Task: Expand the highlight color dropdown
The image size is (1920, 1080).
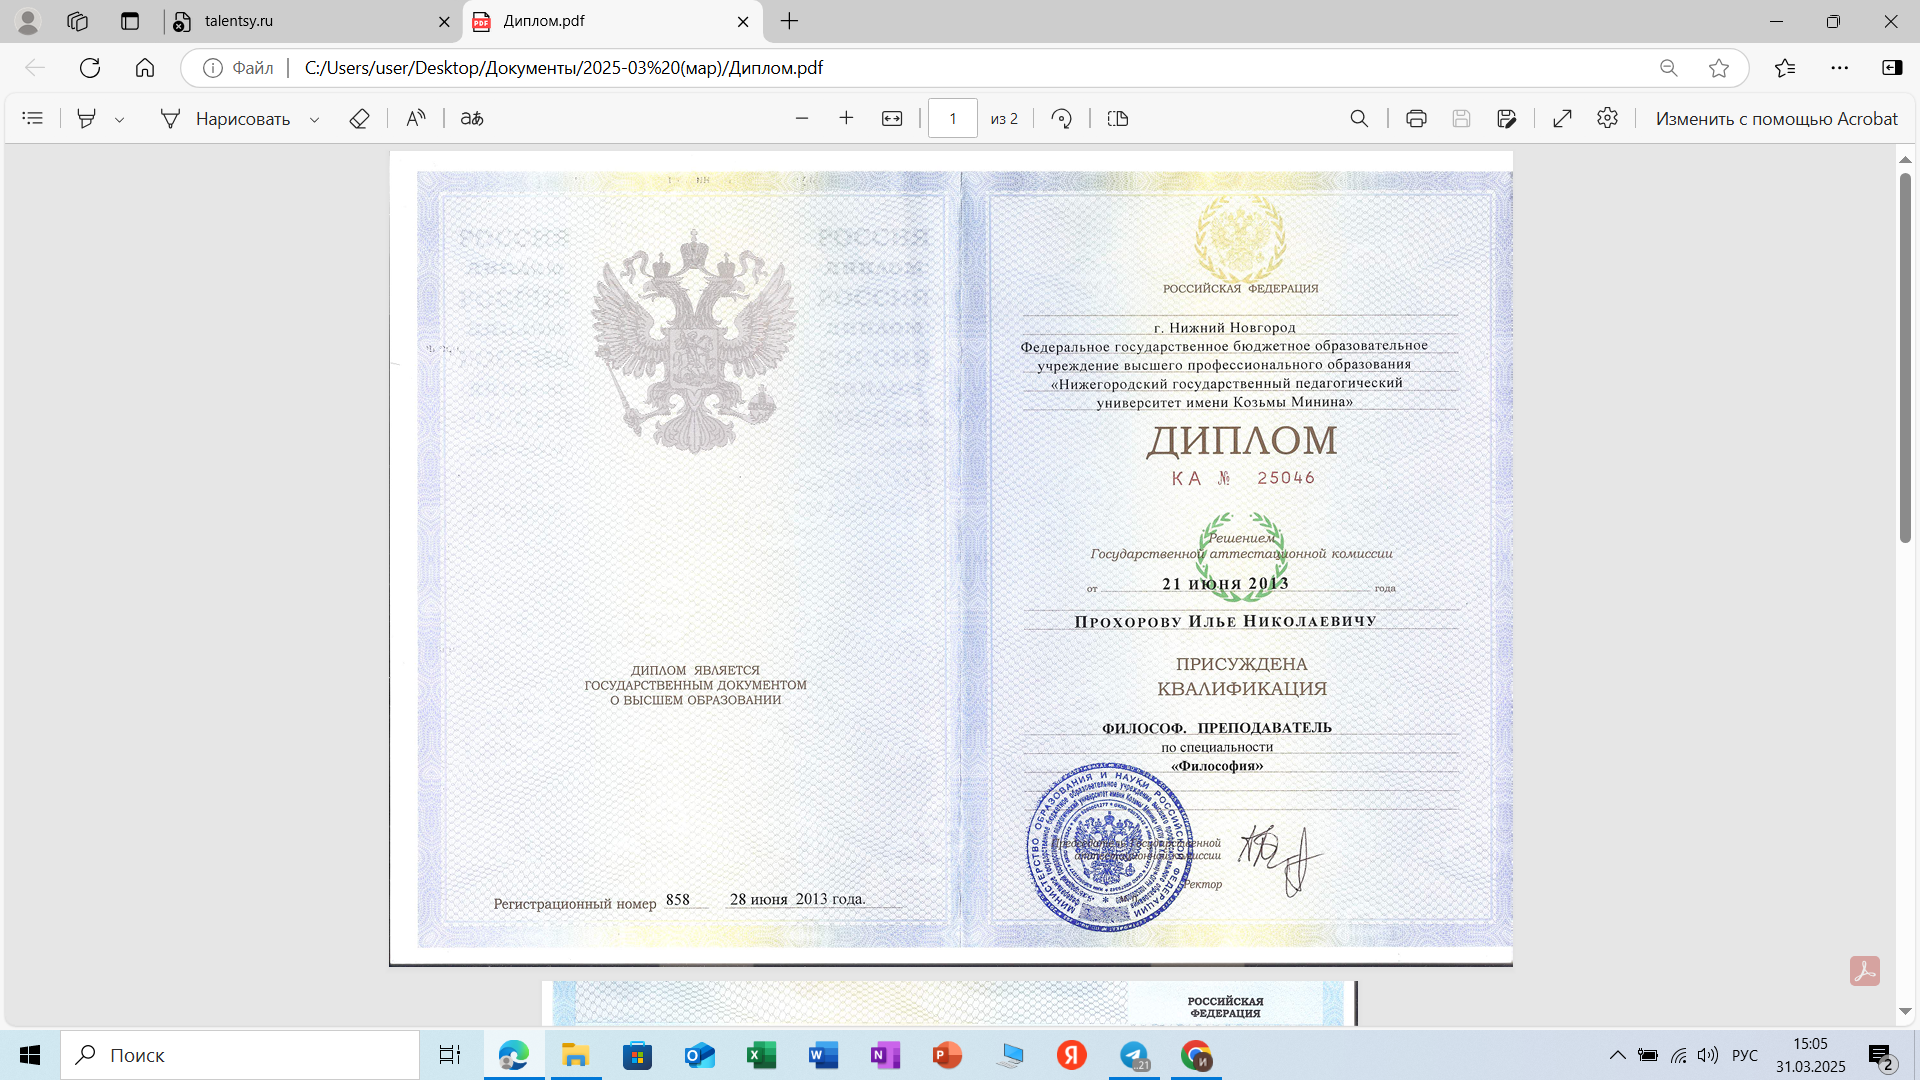Action: coord(120,119)
